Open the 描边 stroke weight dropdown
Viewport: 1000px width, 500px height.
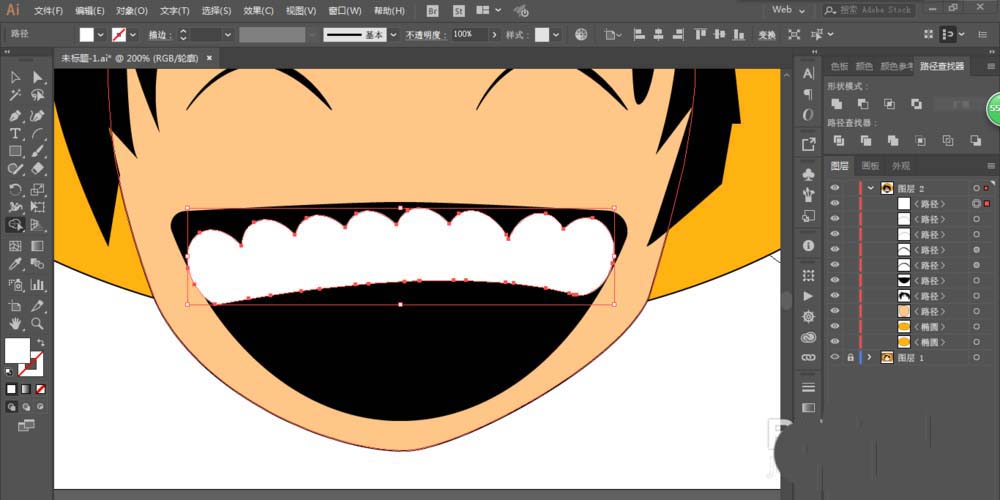coord(228,34)
